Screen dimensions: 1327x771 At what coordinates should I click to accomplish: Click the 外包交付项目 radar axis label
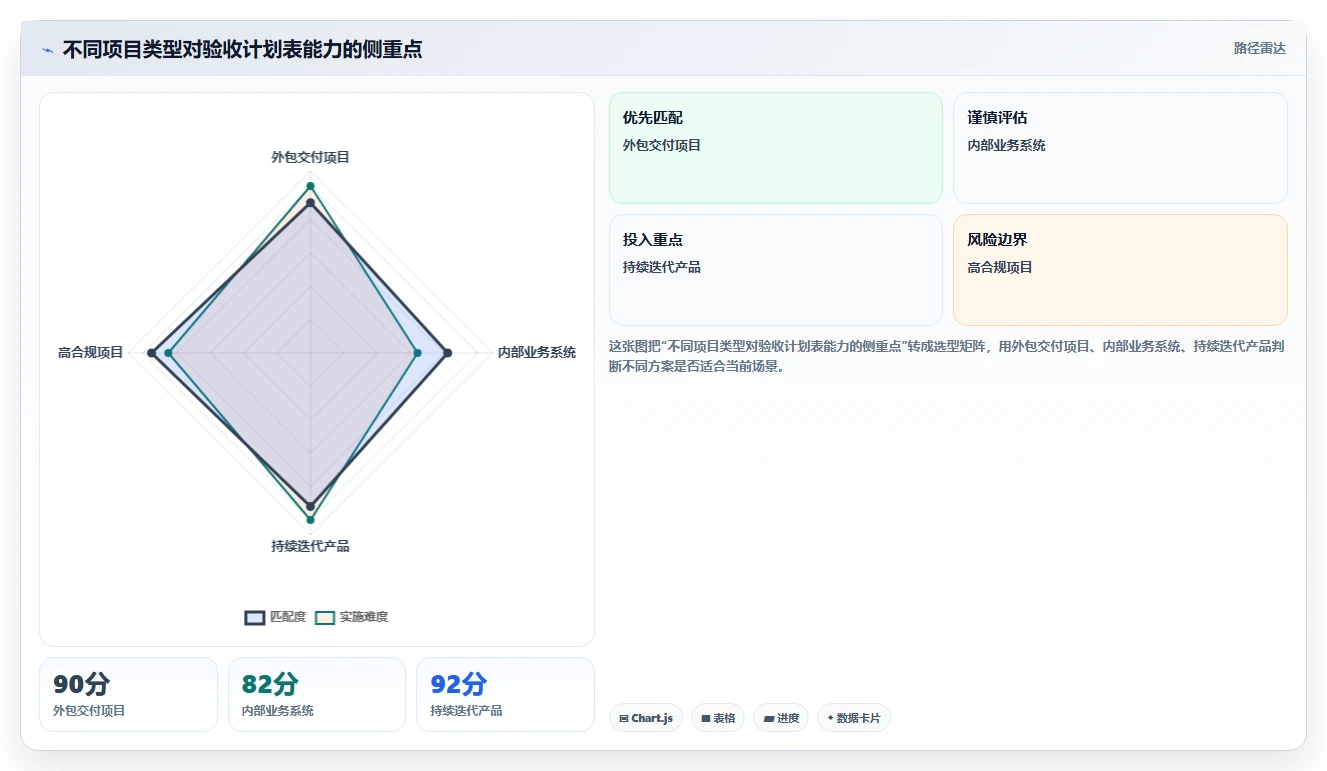[x=310, y=157]
